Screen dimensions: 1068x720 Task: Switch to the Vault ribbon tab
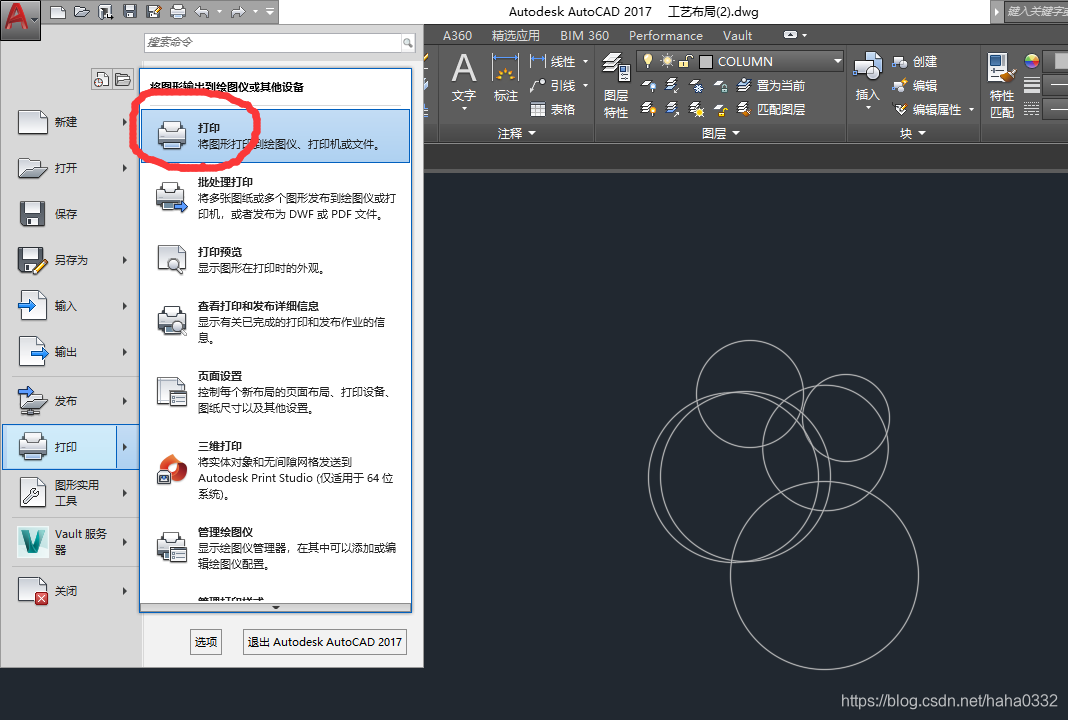tap(738, 35)
